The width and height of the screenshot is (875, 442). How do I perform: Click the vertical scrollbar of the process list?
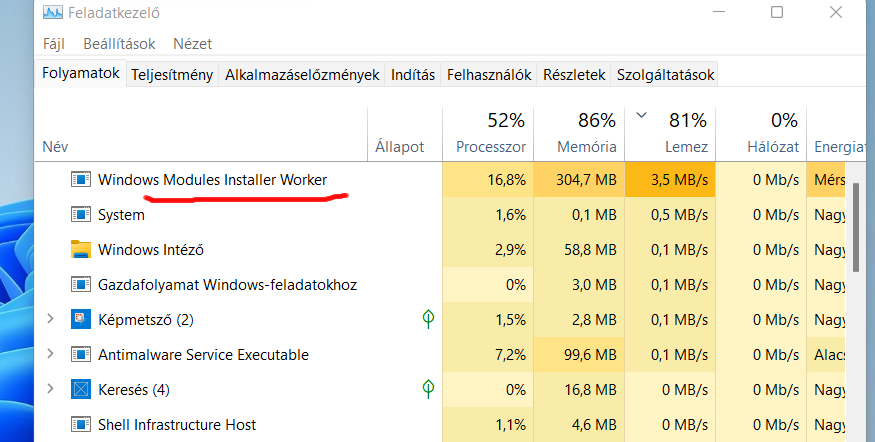point(855,230)
